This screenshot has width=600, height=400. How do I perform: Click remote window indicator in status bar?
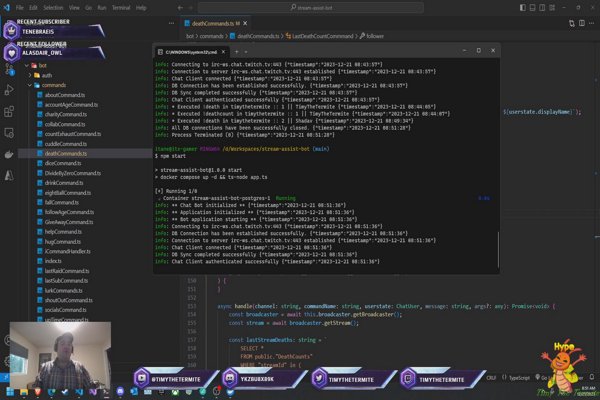(5, 377)
